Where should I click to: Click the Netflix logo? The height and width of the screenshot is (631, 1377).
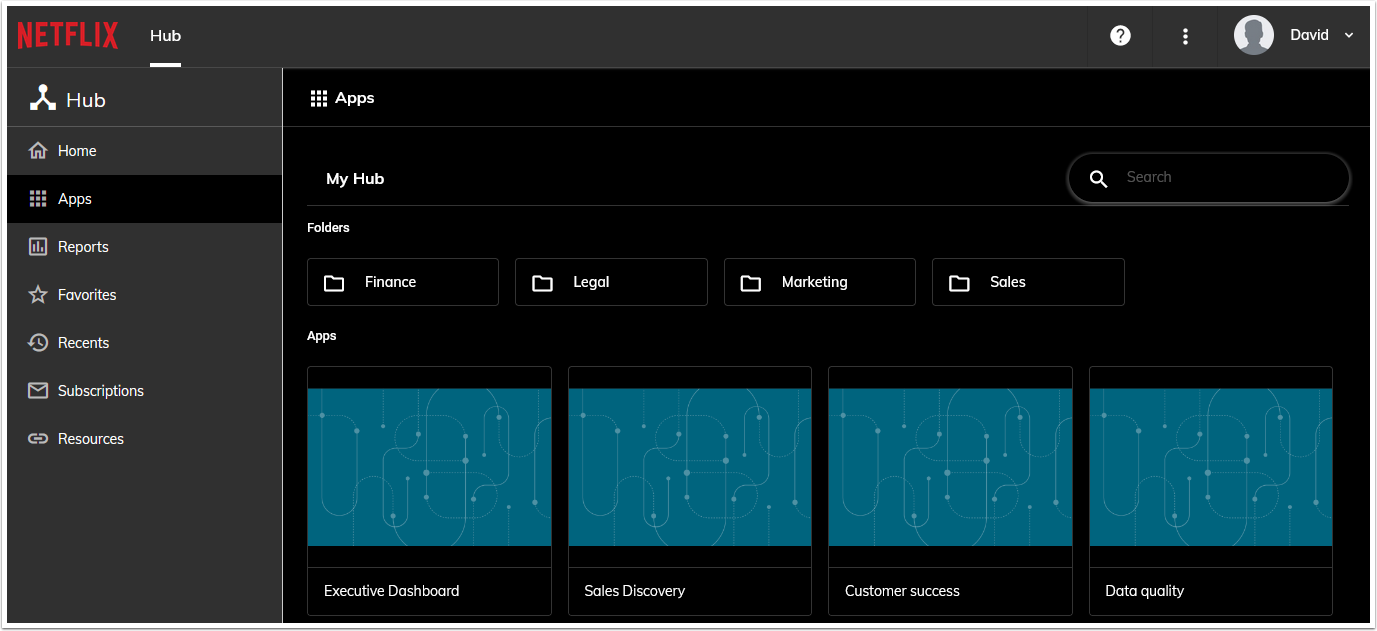(67, 35)
